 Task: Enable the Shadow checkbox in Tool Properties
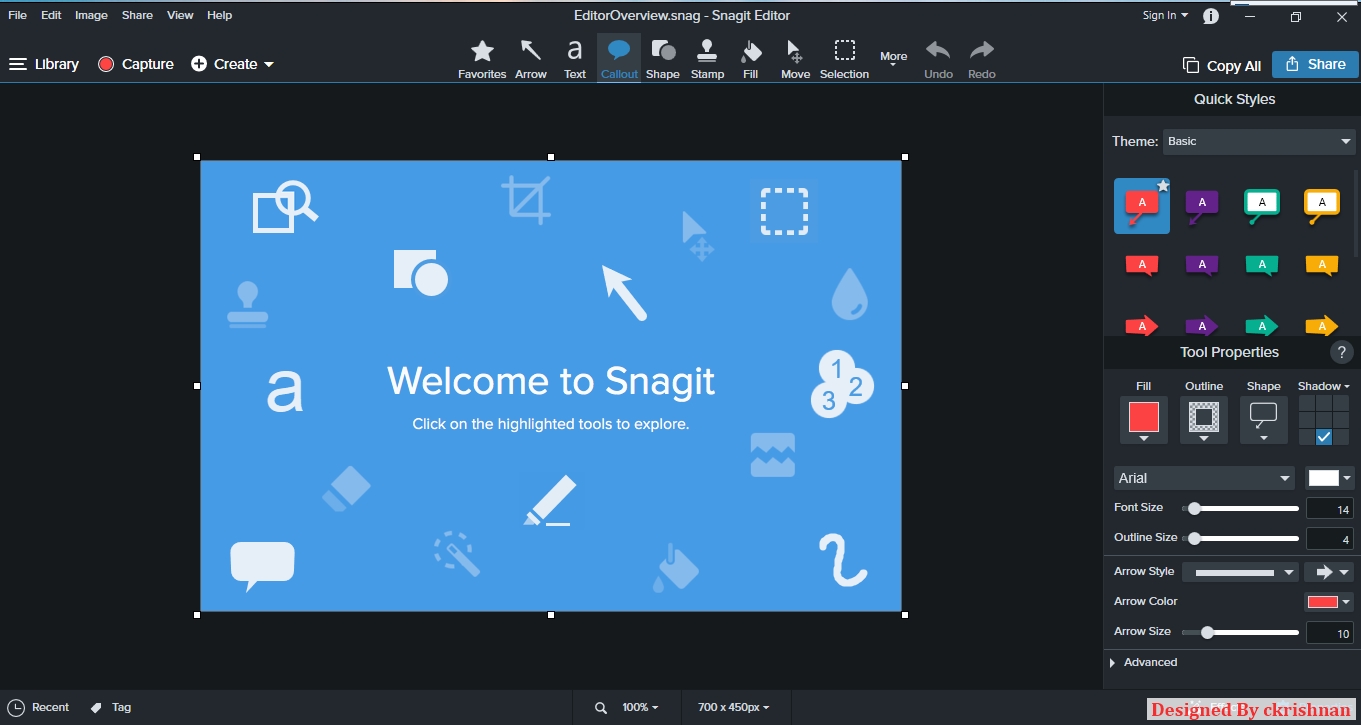click(1325, 435)
